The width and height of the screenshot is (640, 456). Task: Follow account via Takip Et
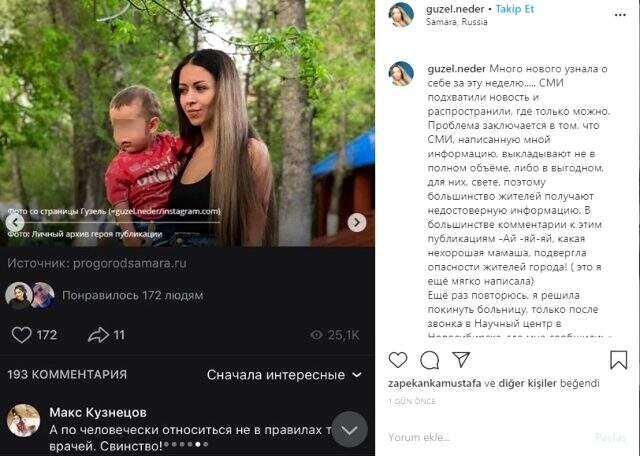514,9
